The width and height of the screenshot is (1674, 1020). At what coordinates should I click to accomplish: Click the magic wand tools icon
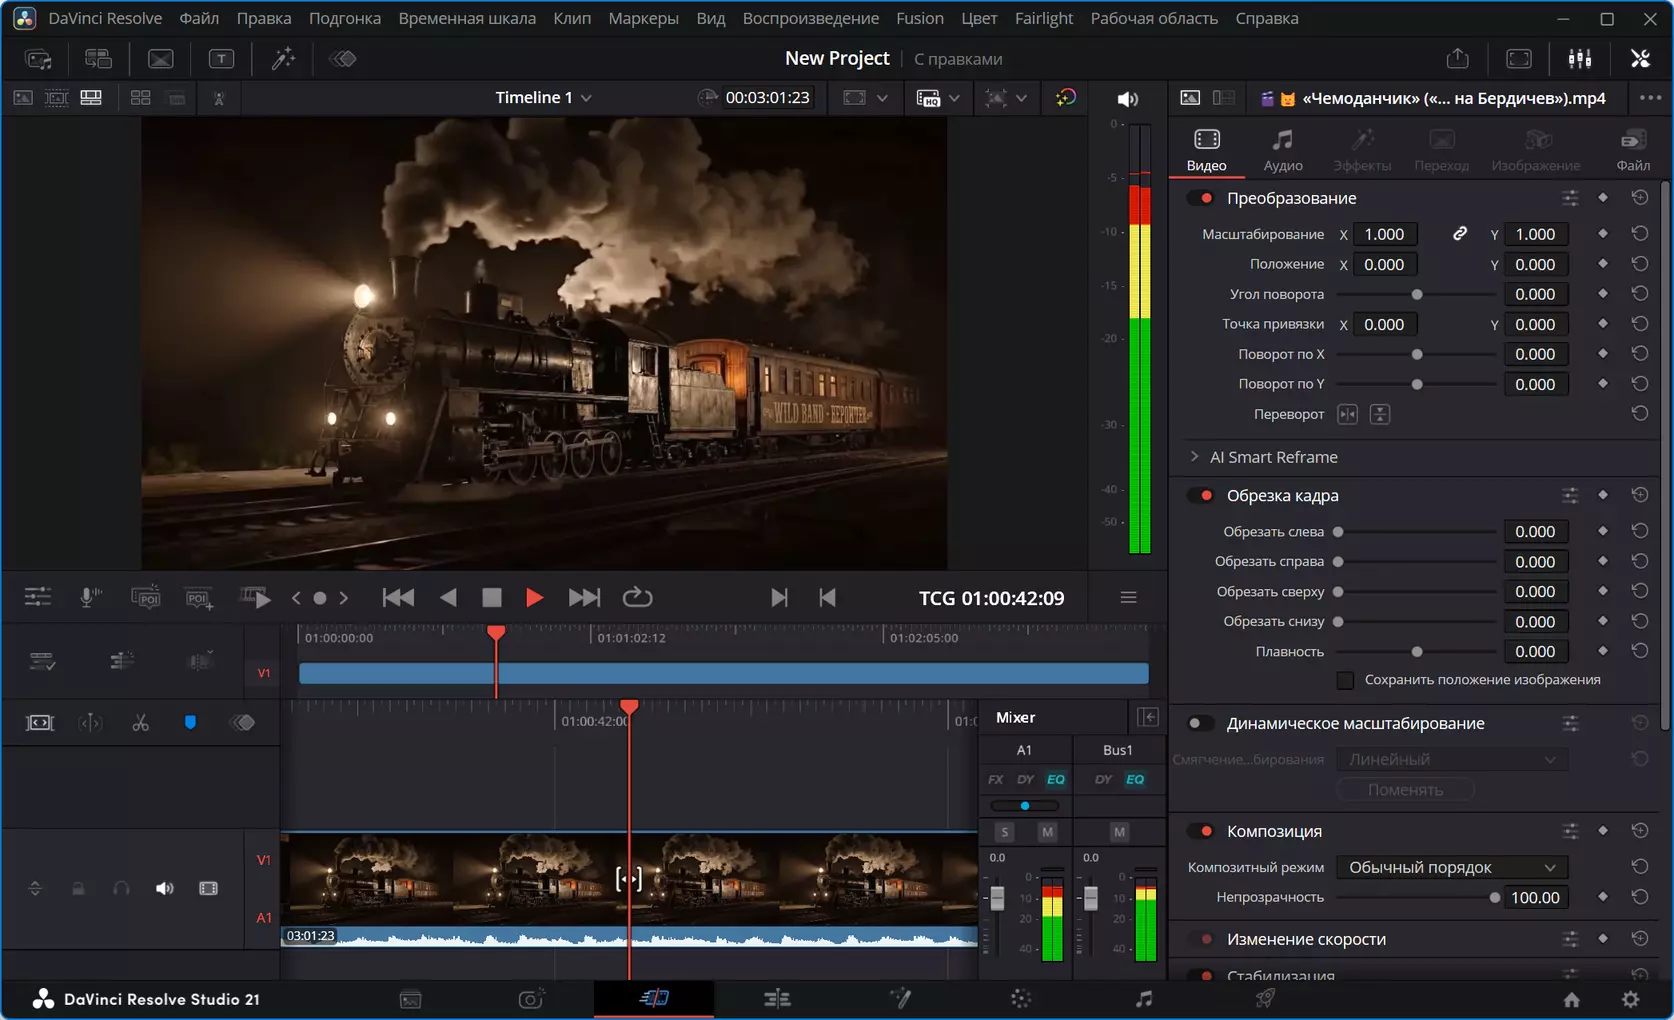pos(284,59)
